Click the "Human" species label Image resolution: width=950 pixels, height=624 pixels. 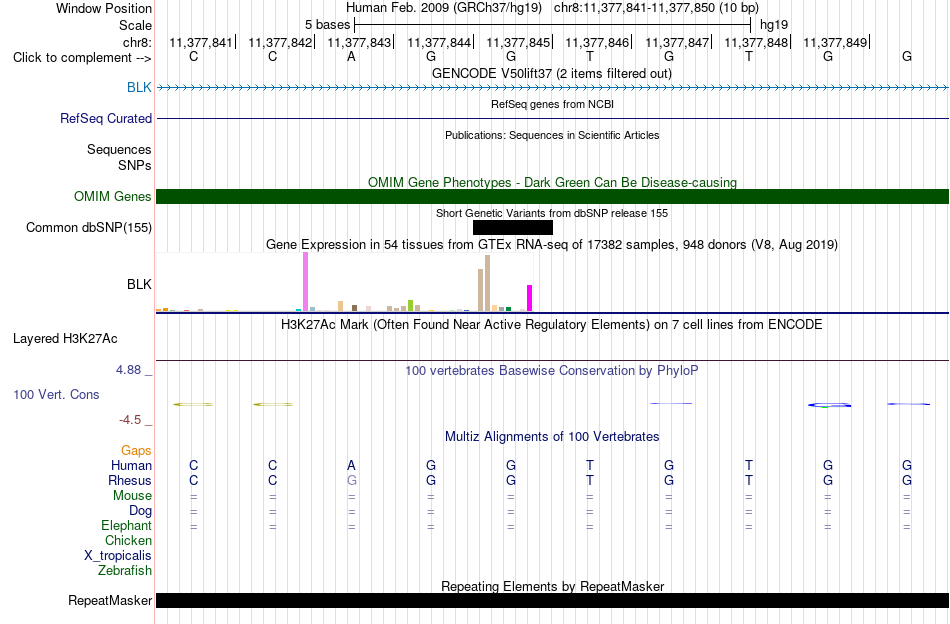point(131,465)
